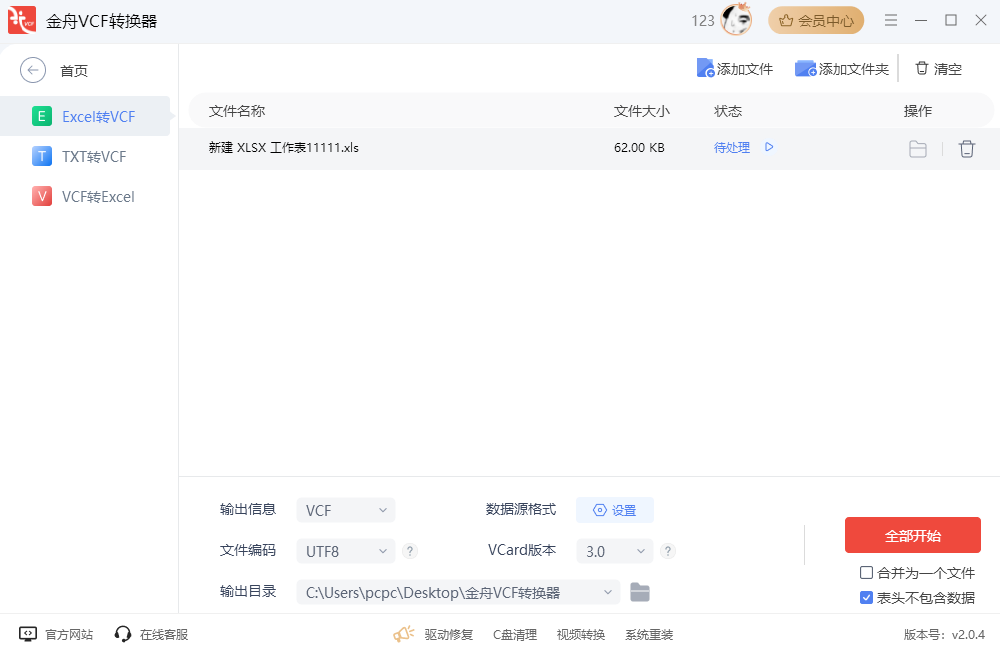Click 驱动修复 in bottom bar
1000x653 pixels.
(448, 635)
